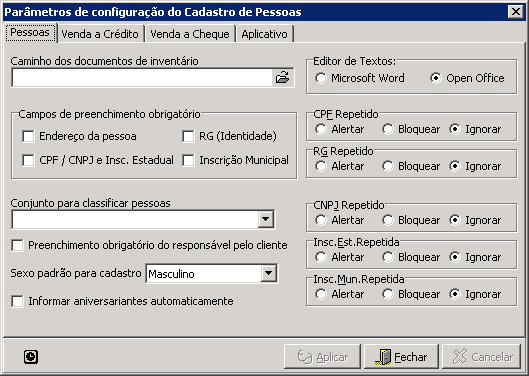The width and height of the screenshot is (529, 376).
Task: Click into the inventory documents path field
Action: point(142,78)
